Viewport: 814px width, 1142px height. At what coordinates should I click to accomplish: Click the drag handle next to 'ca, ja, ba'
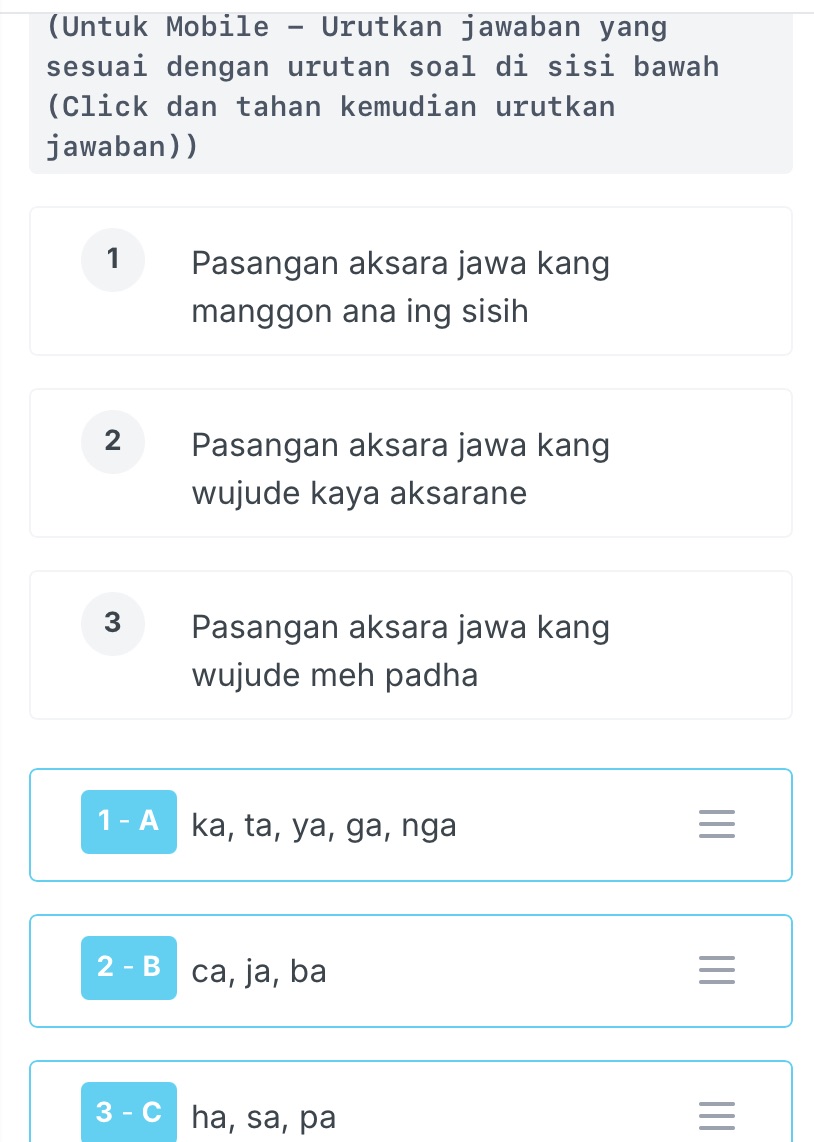pyautogui.click(x=716, y=969)
